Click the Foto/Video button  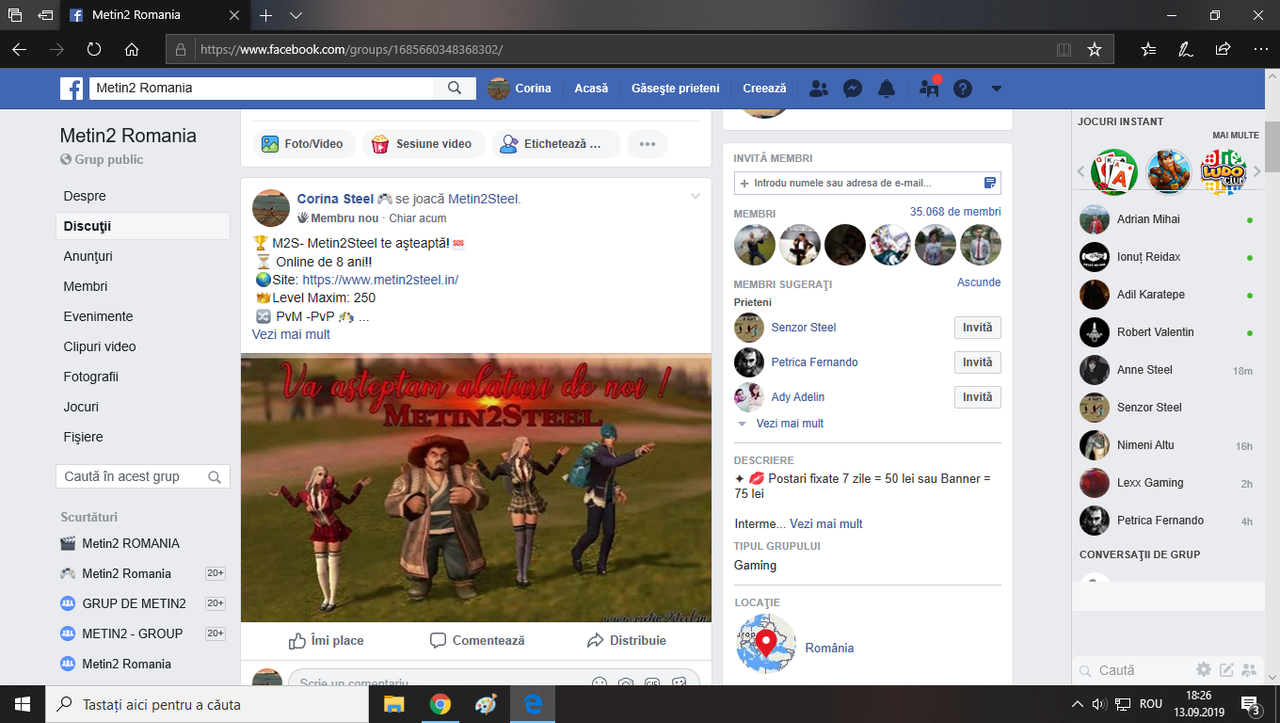[x=303, y=144]
